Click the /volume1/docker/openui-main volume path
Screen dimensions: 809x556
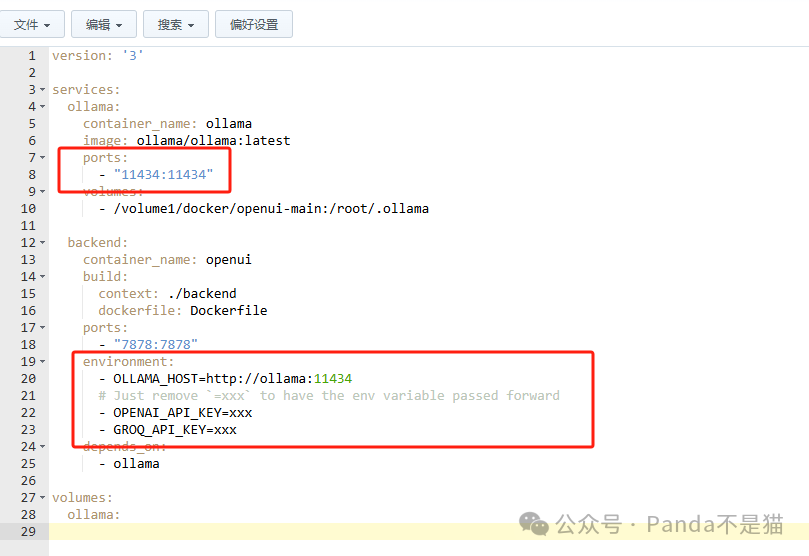point(271,209)
